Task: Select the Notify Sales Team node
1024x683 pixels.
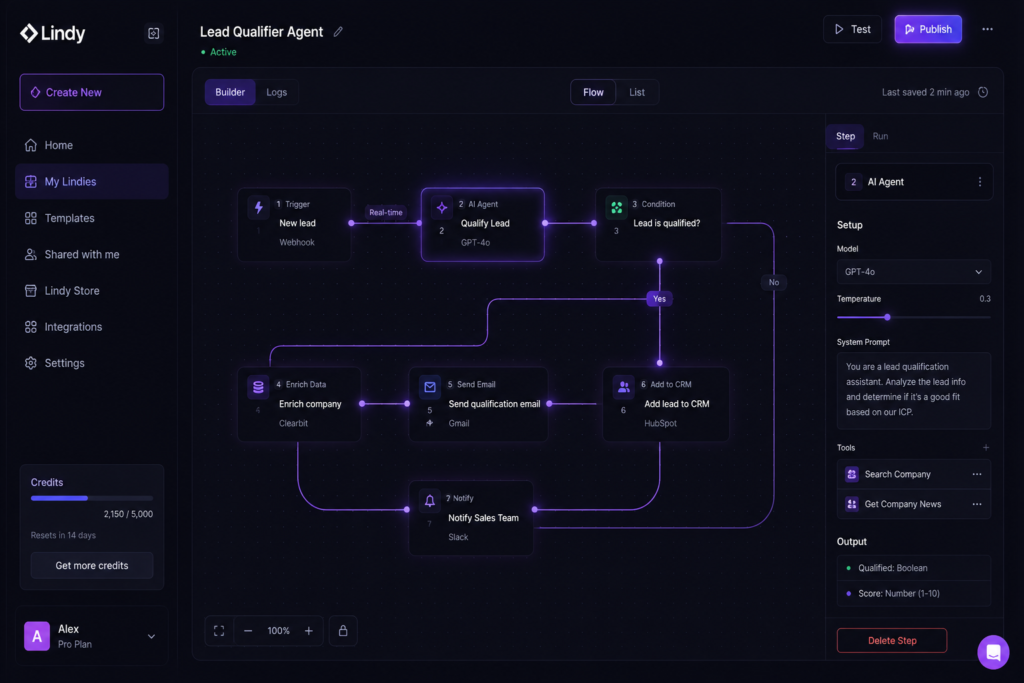Action: point(471,518)
